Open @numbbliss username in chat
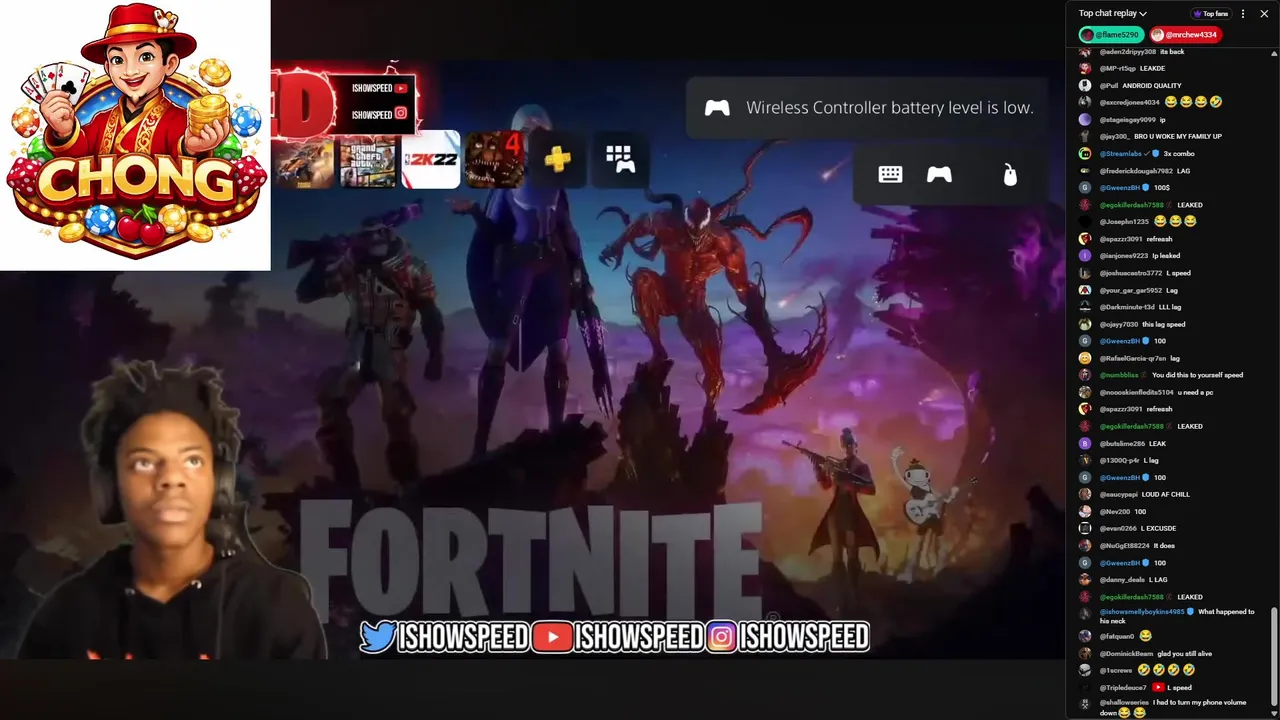Image resolution: width=1280 pixels, height=720 pixels. [x=1118, y=375]
